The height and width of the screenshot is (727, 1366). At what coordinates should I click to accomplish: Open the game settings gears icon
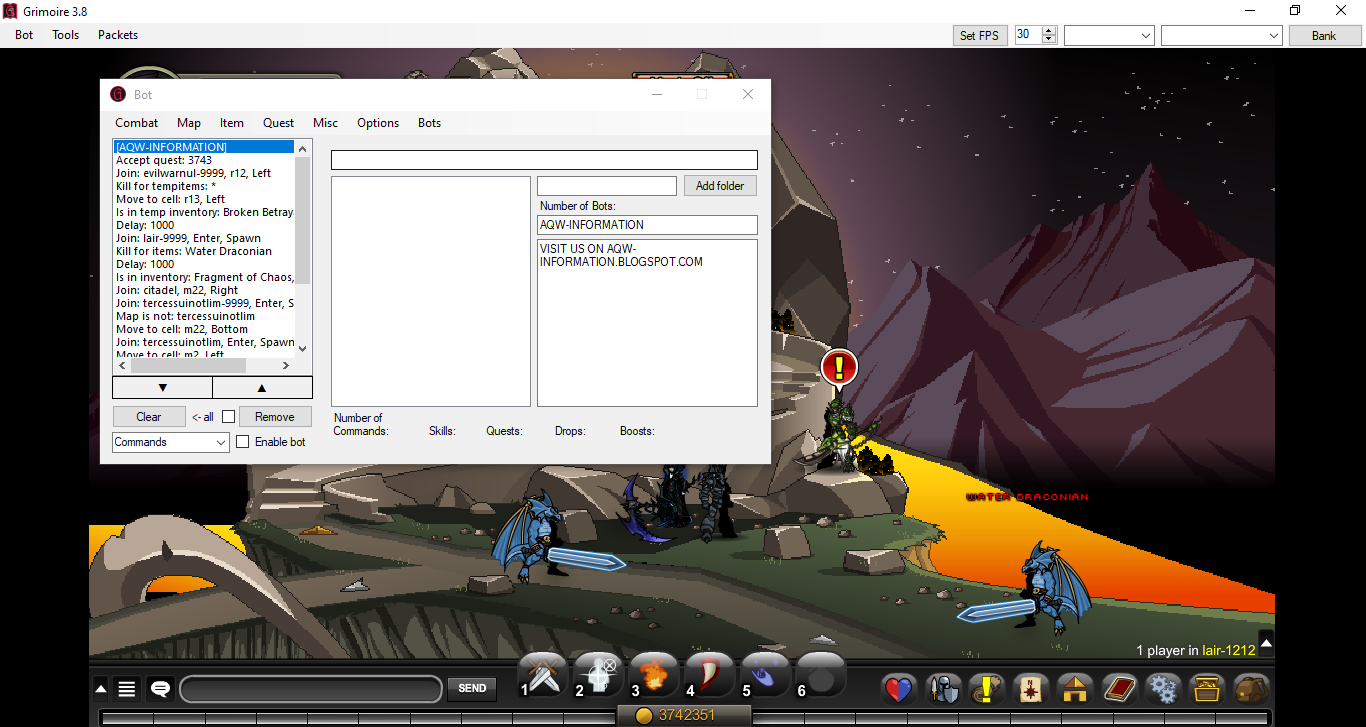(1163, 689)
